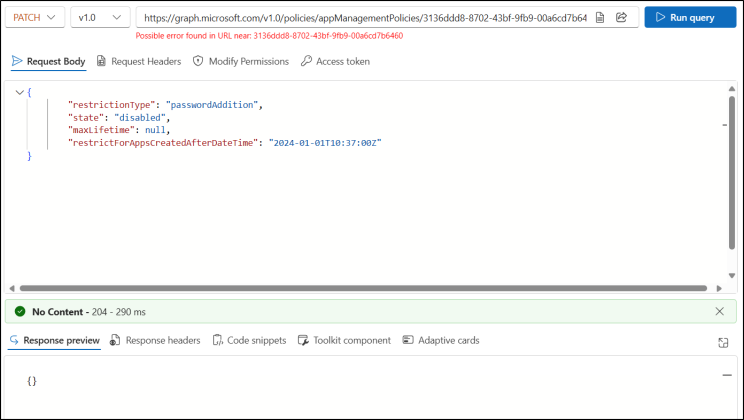The image size is (744, 420).
Task: Open the Adaptive cards tab
Action: coord(441,340)
